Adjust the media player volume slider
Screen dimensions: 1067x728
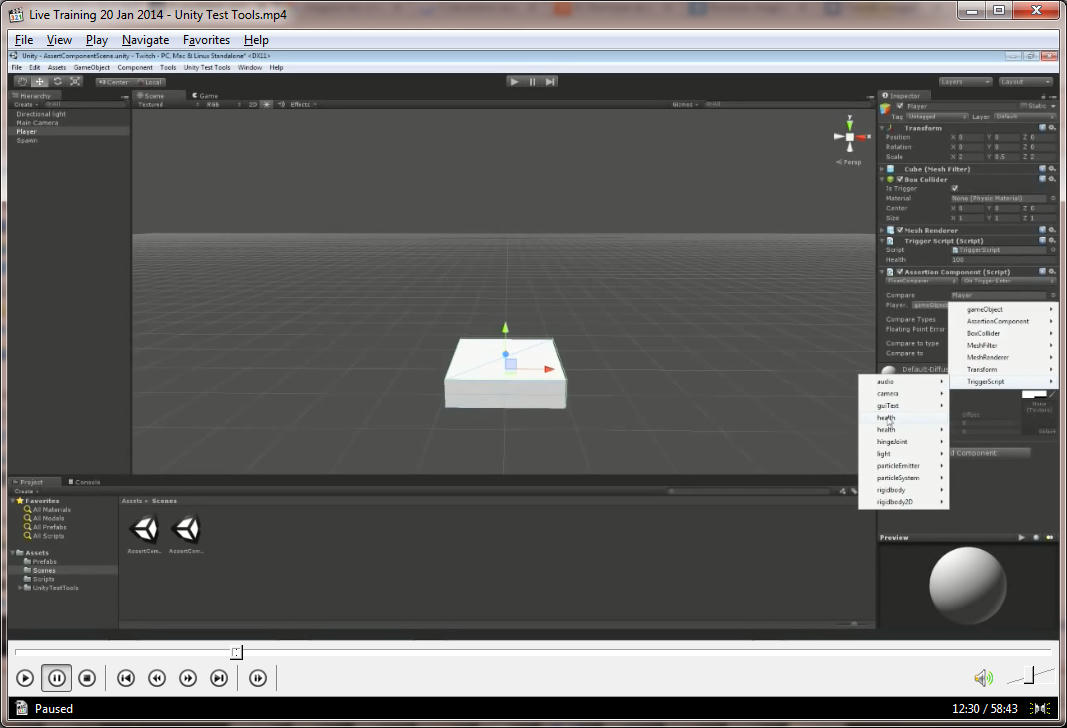(1029, 676)
